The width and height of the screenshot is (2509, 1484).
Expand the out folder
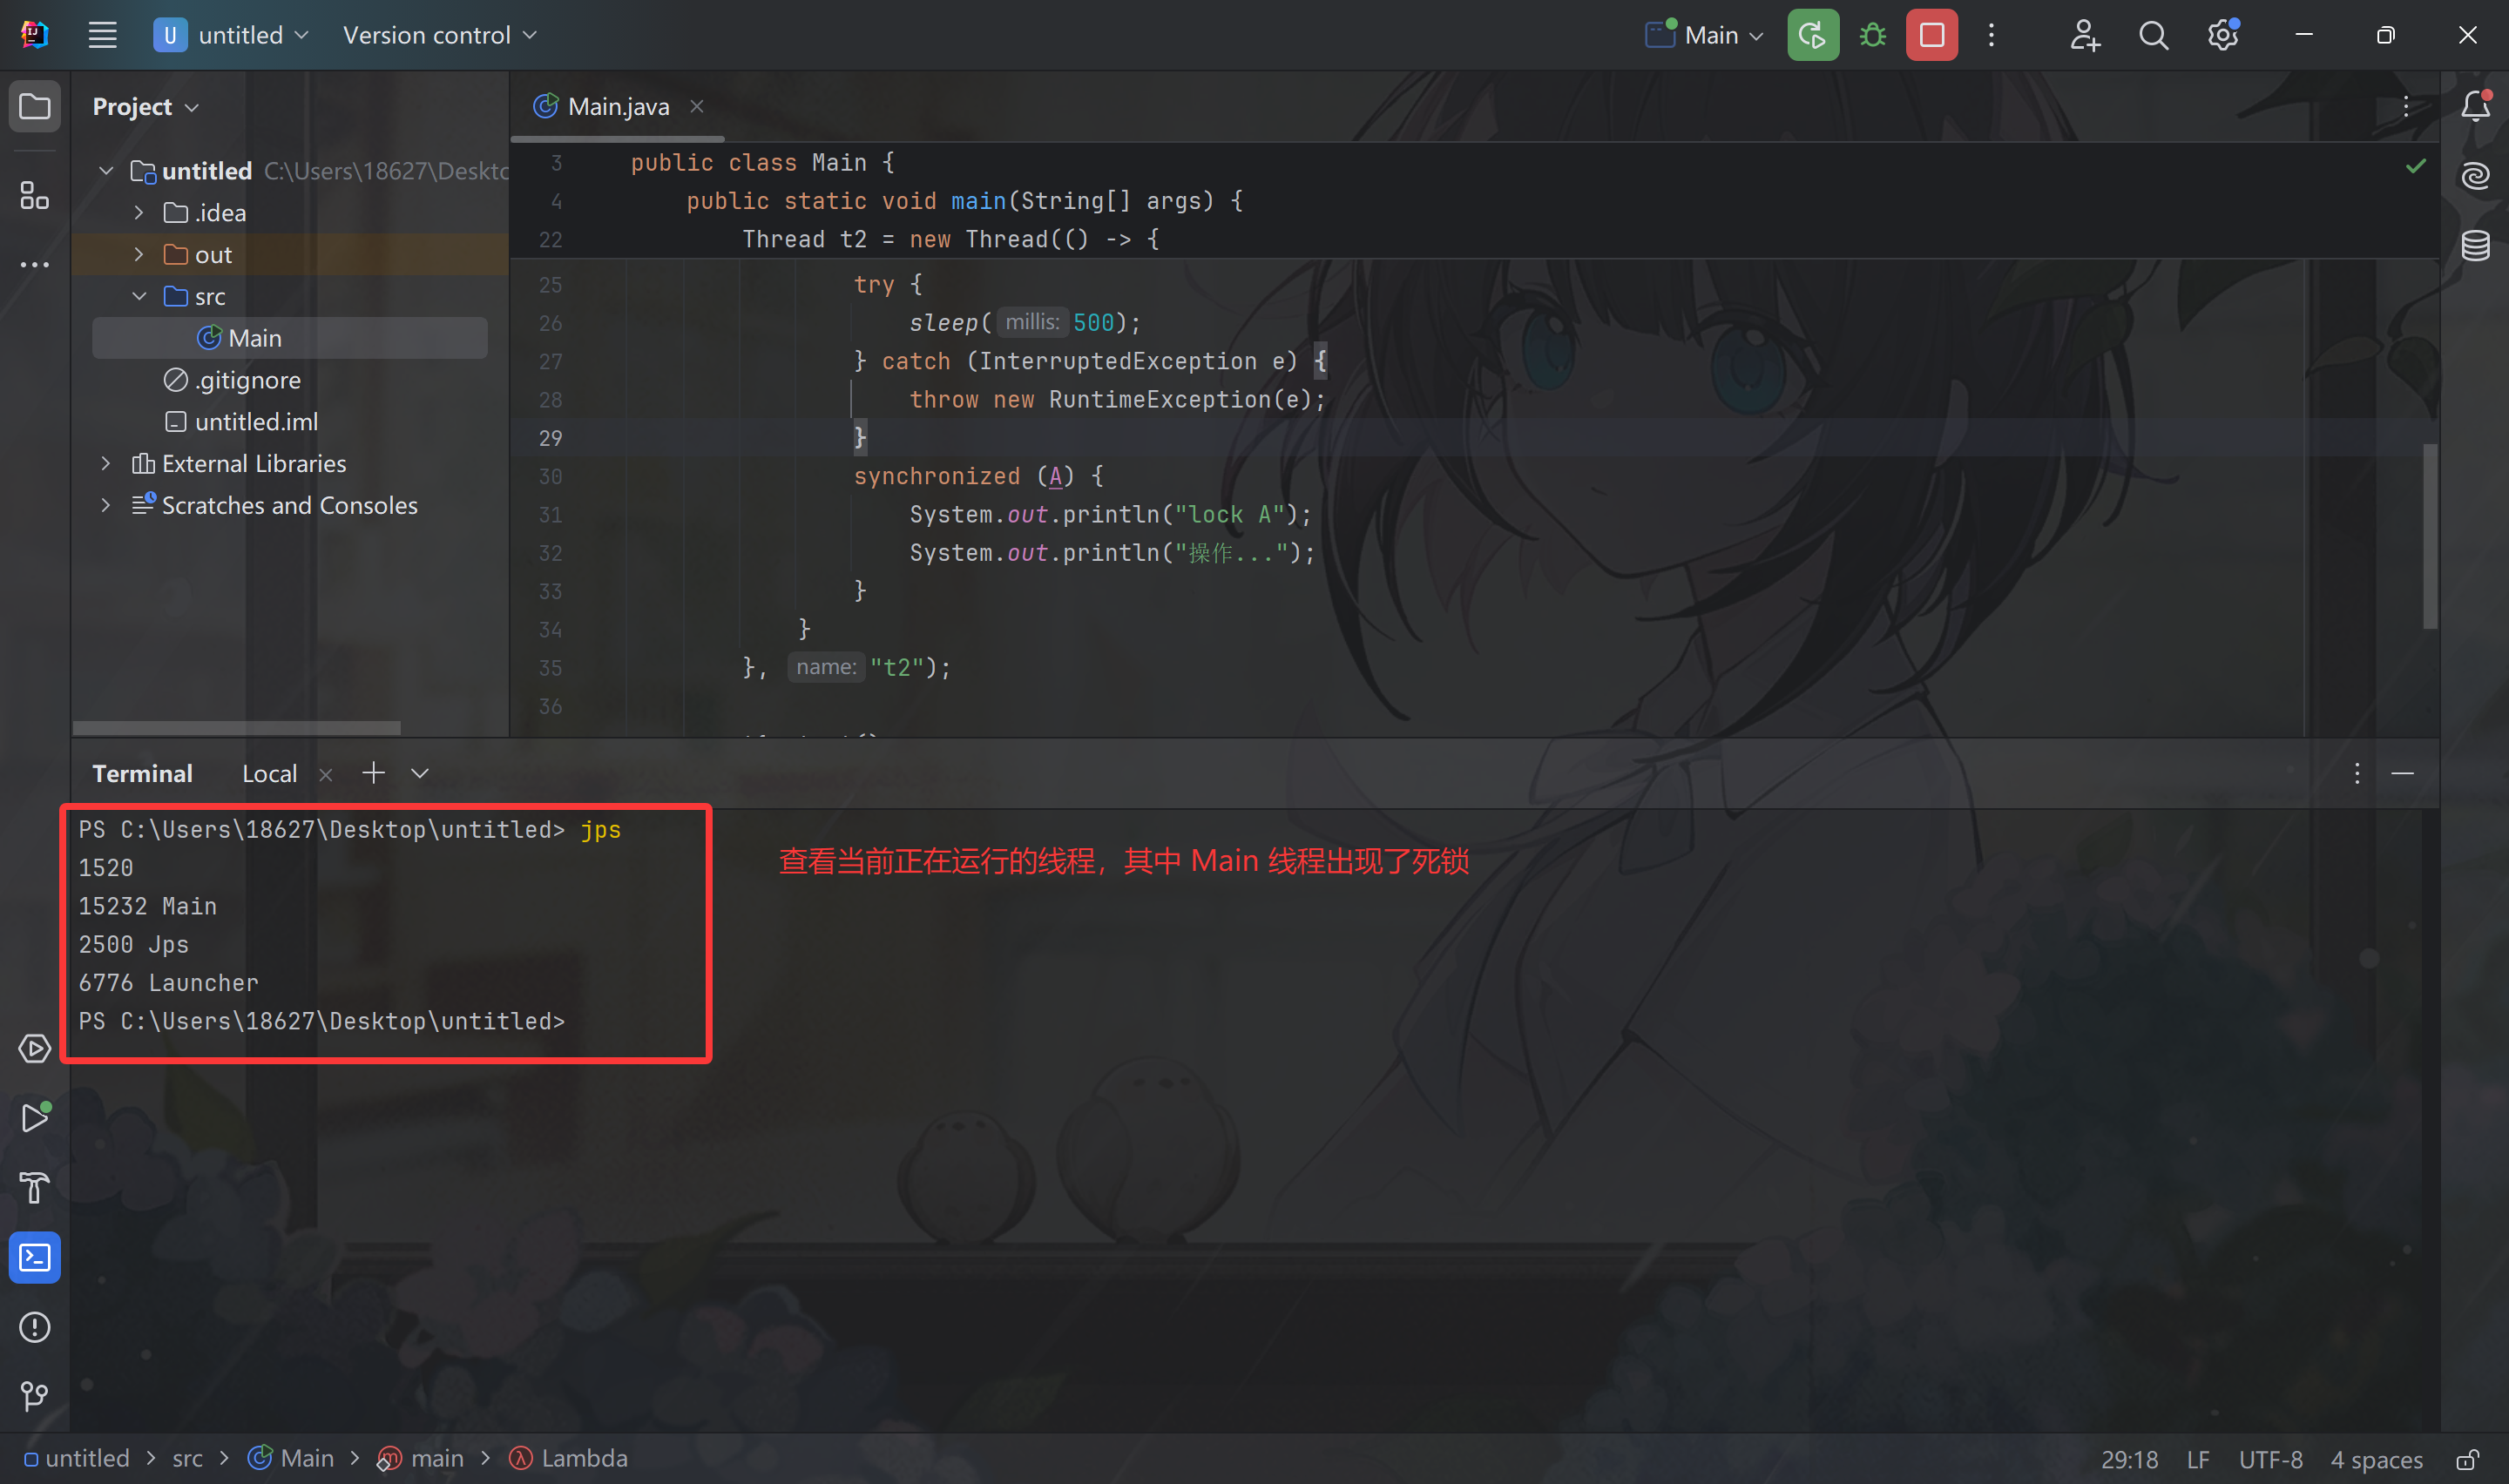pos(139,255)
